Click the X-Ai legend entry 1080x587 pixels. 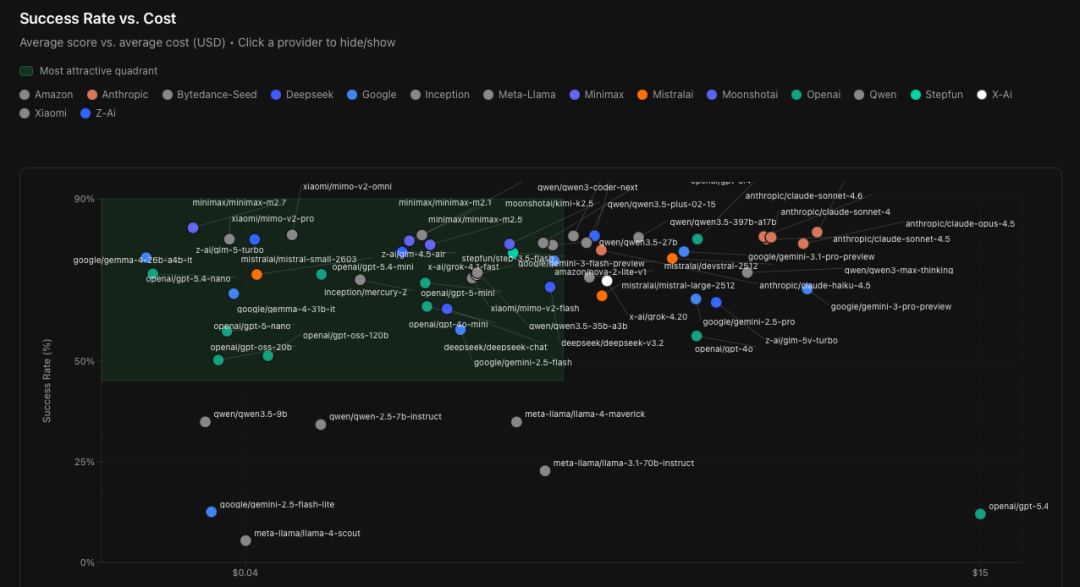pyautogui.click(x=994, y=94)
